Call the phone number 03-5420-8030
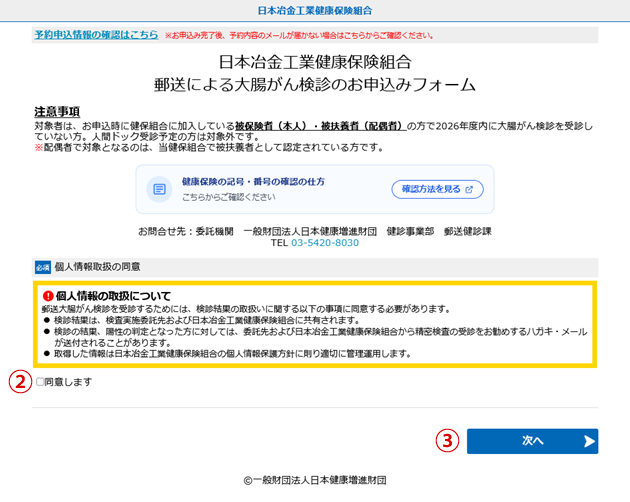630x502 pixels. click(x=325, y=243)
